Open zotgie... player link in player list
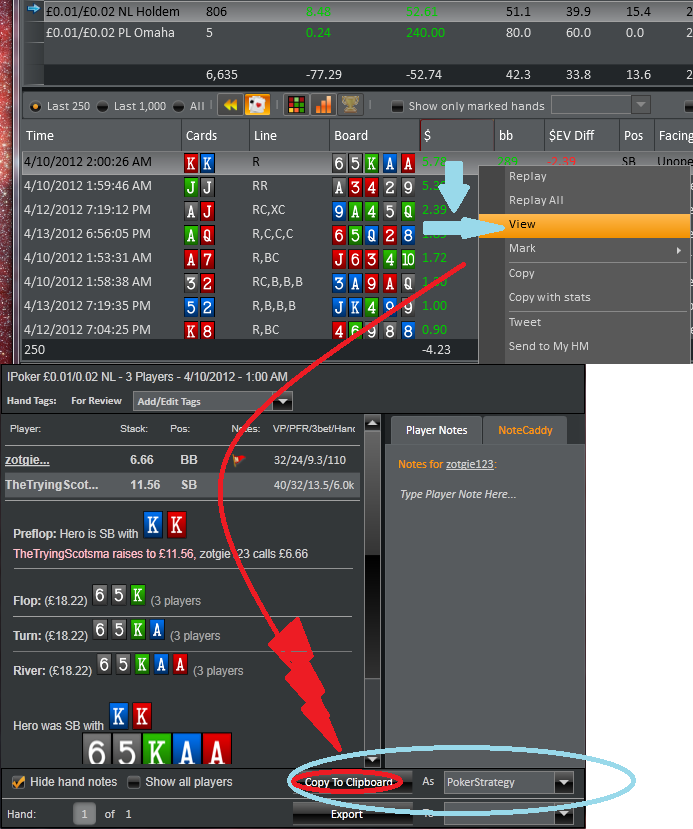Image resolution: width=693 pixels, height=829 pixels. 27,459
